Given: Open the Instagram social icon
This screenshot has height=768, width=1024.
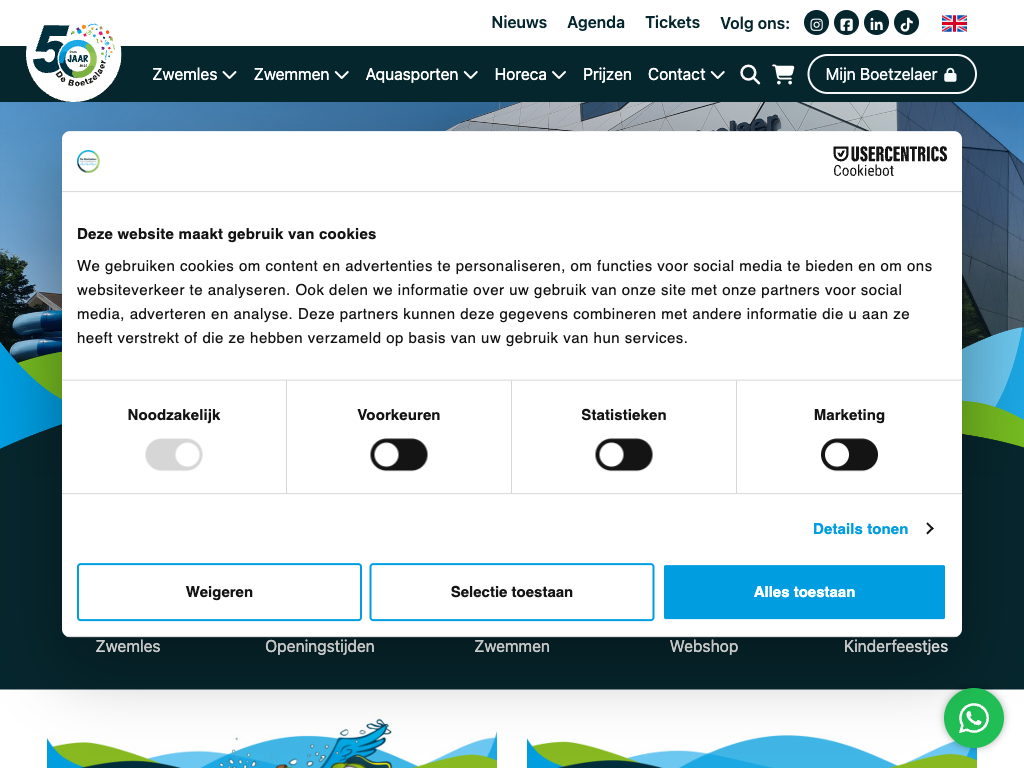Looking at the screenshot, I should [817, 23].
